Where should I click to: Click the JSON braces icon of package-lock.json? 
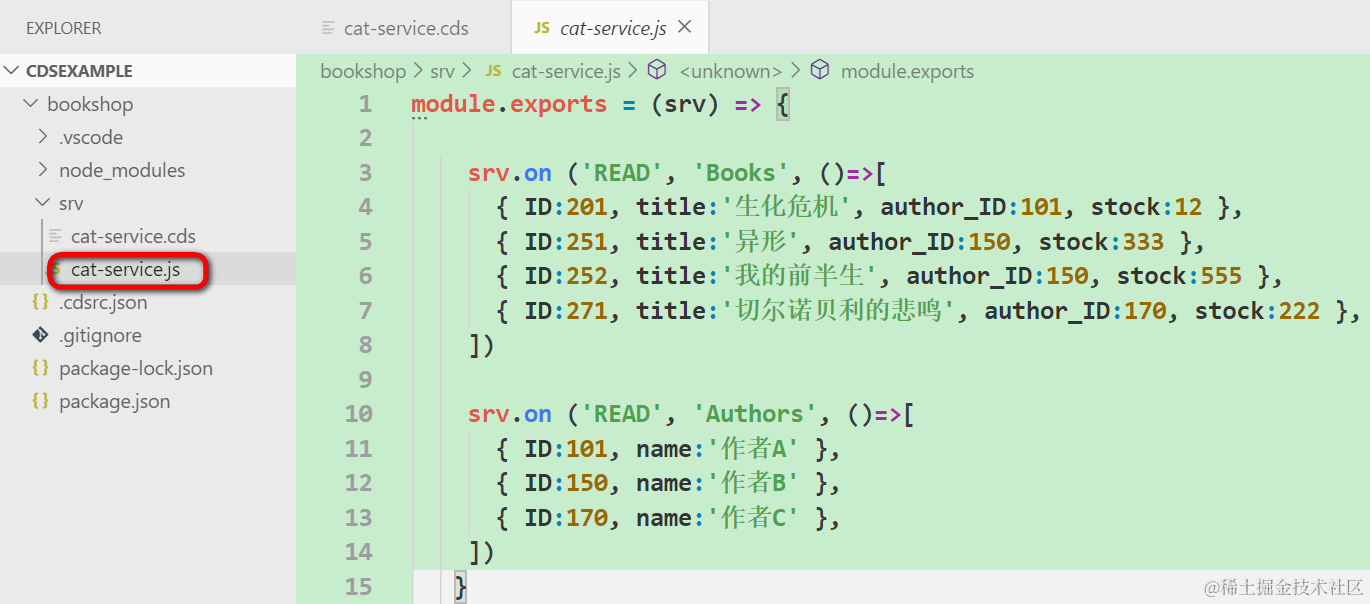click(x=40, y=368)
